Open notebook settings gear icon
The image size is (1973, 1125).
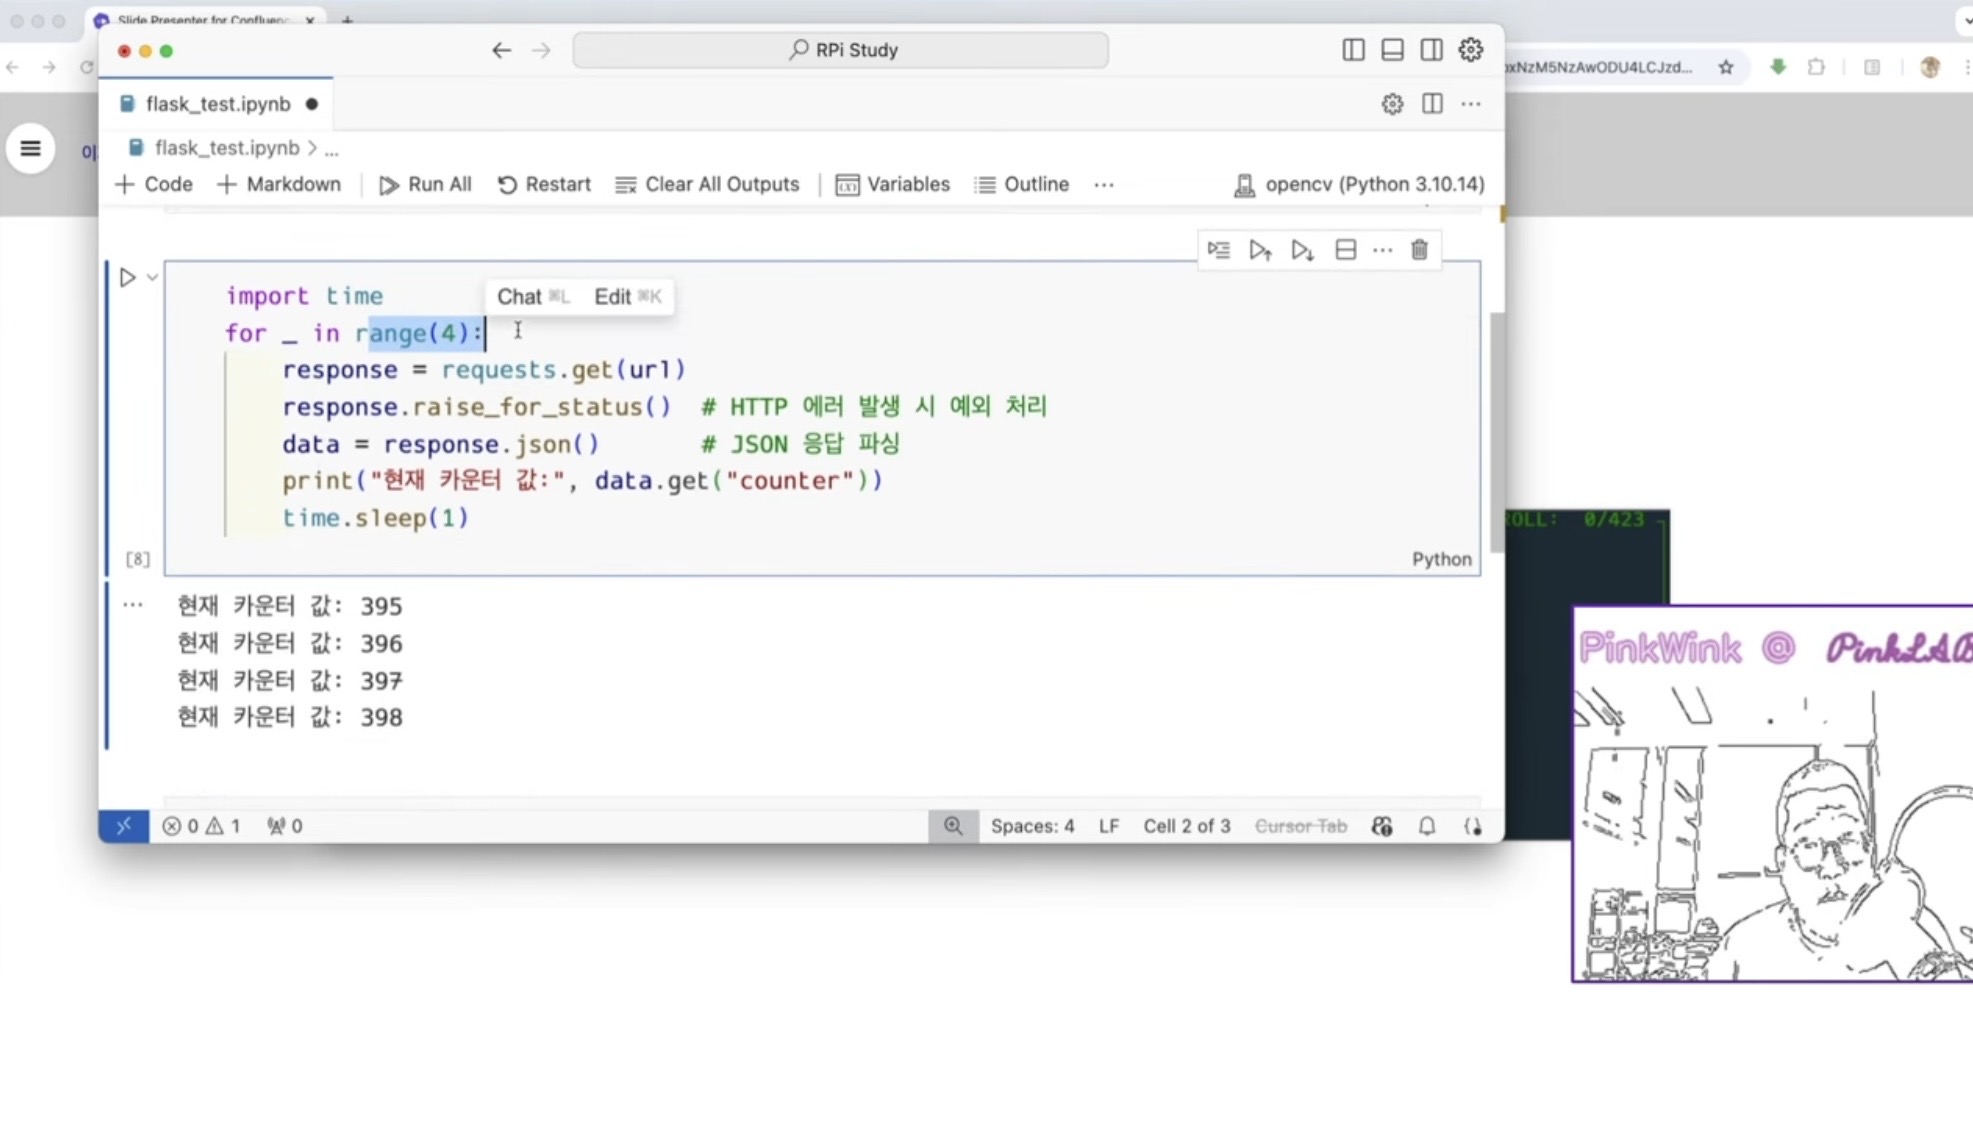click(x=1391, y=104)
